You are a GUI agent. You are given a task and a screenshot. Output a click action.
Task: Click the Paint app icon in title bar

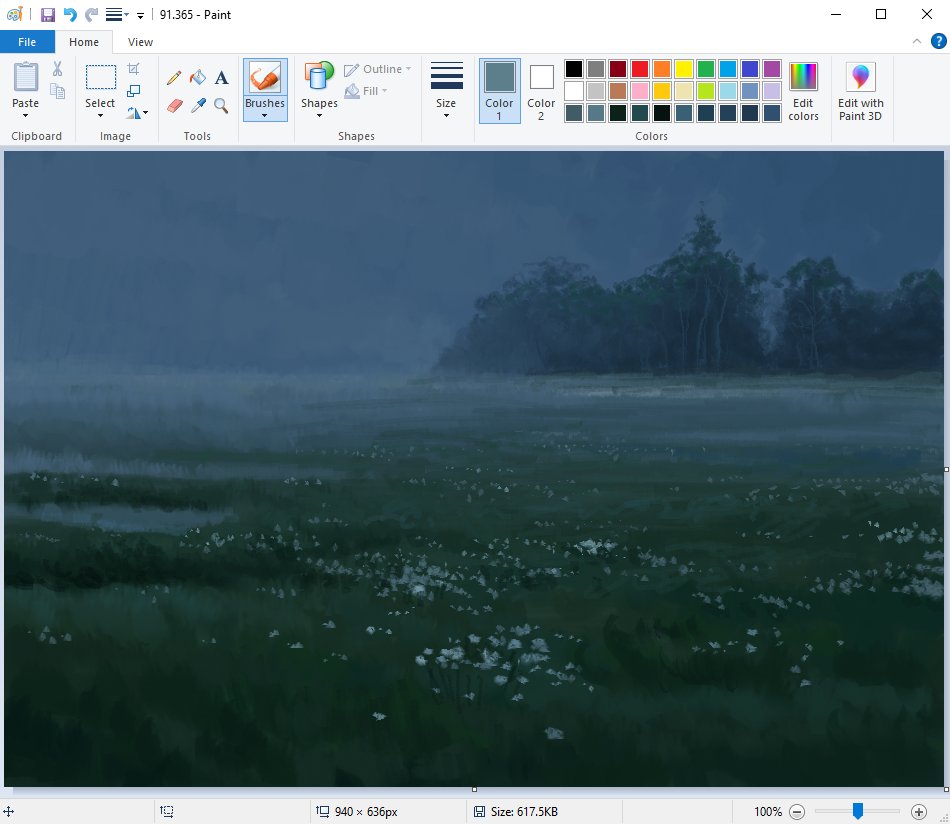(x=15, y=14)
